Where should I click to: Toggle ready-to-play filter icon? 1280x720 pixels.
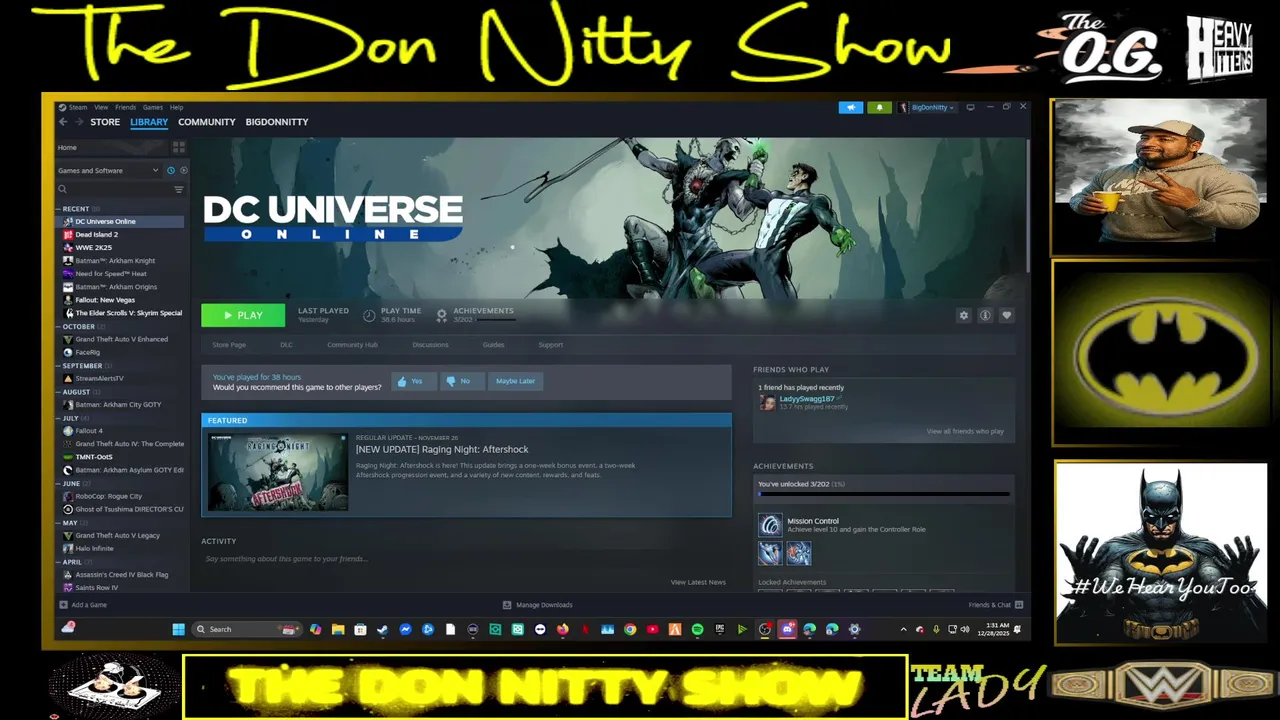coord(183,171)
